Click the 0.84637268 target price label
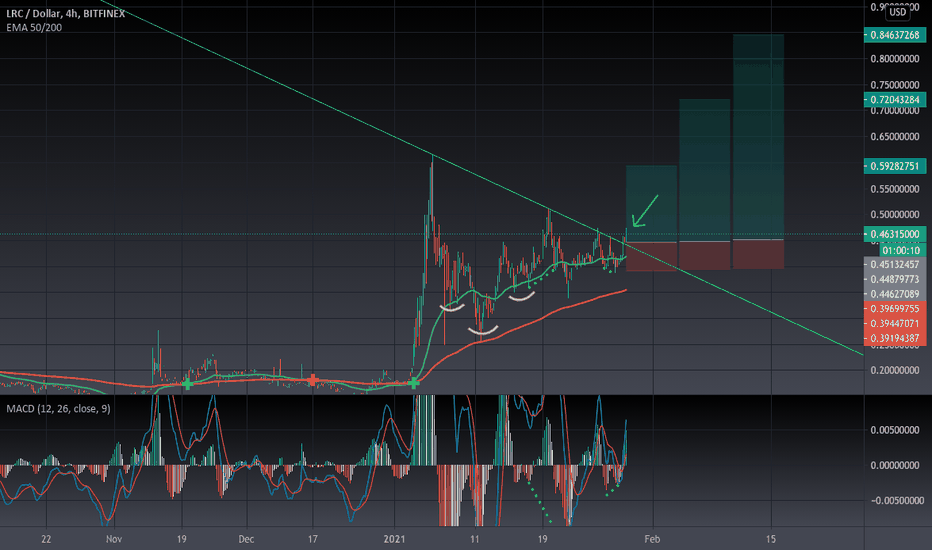The image size is (932, 550). tap(895, 35)
